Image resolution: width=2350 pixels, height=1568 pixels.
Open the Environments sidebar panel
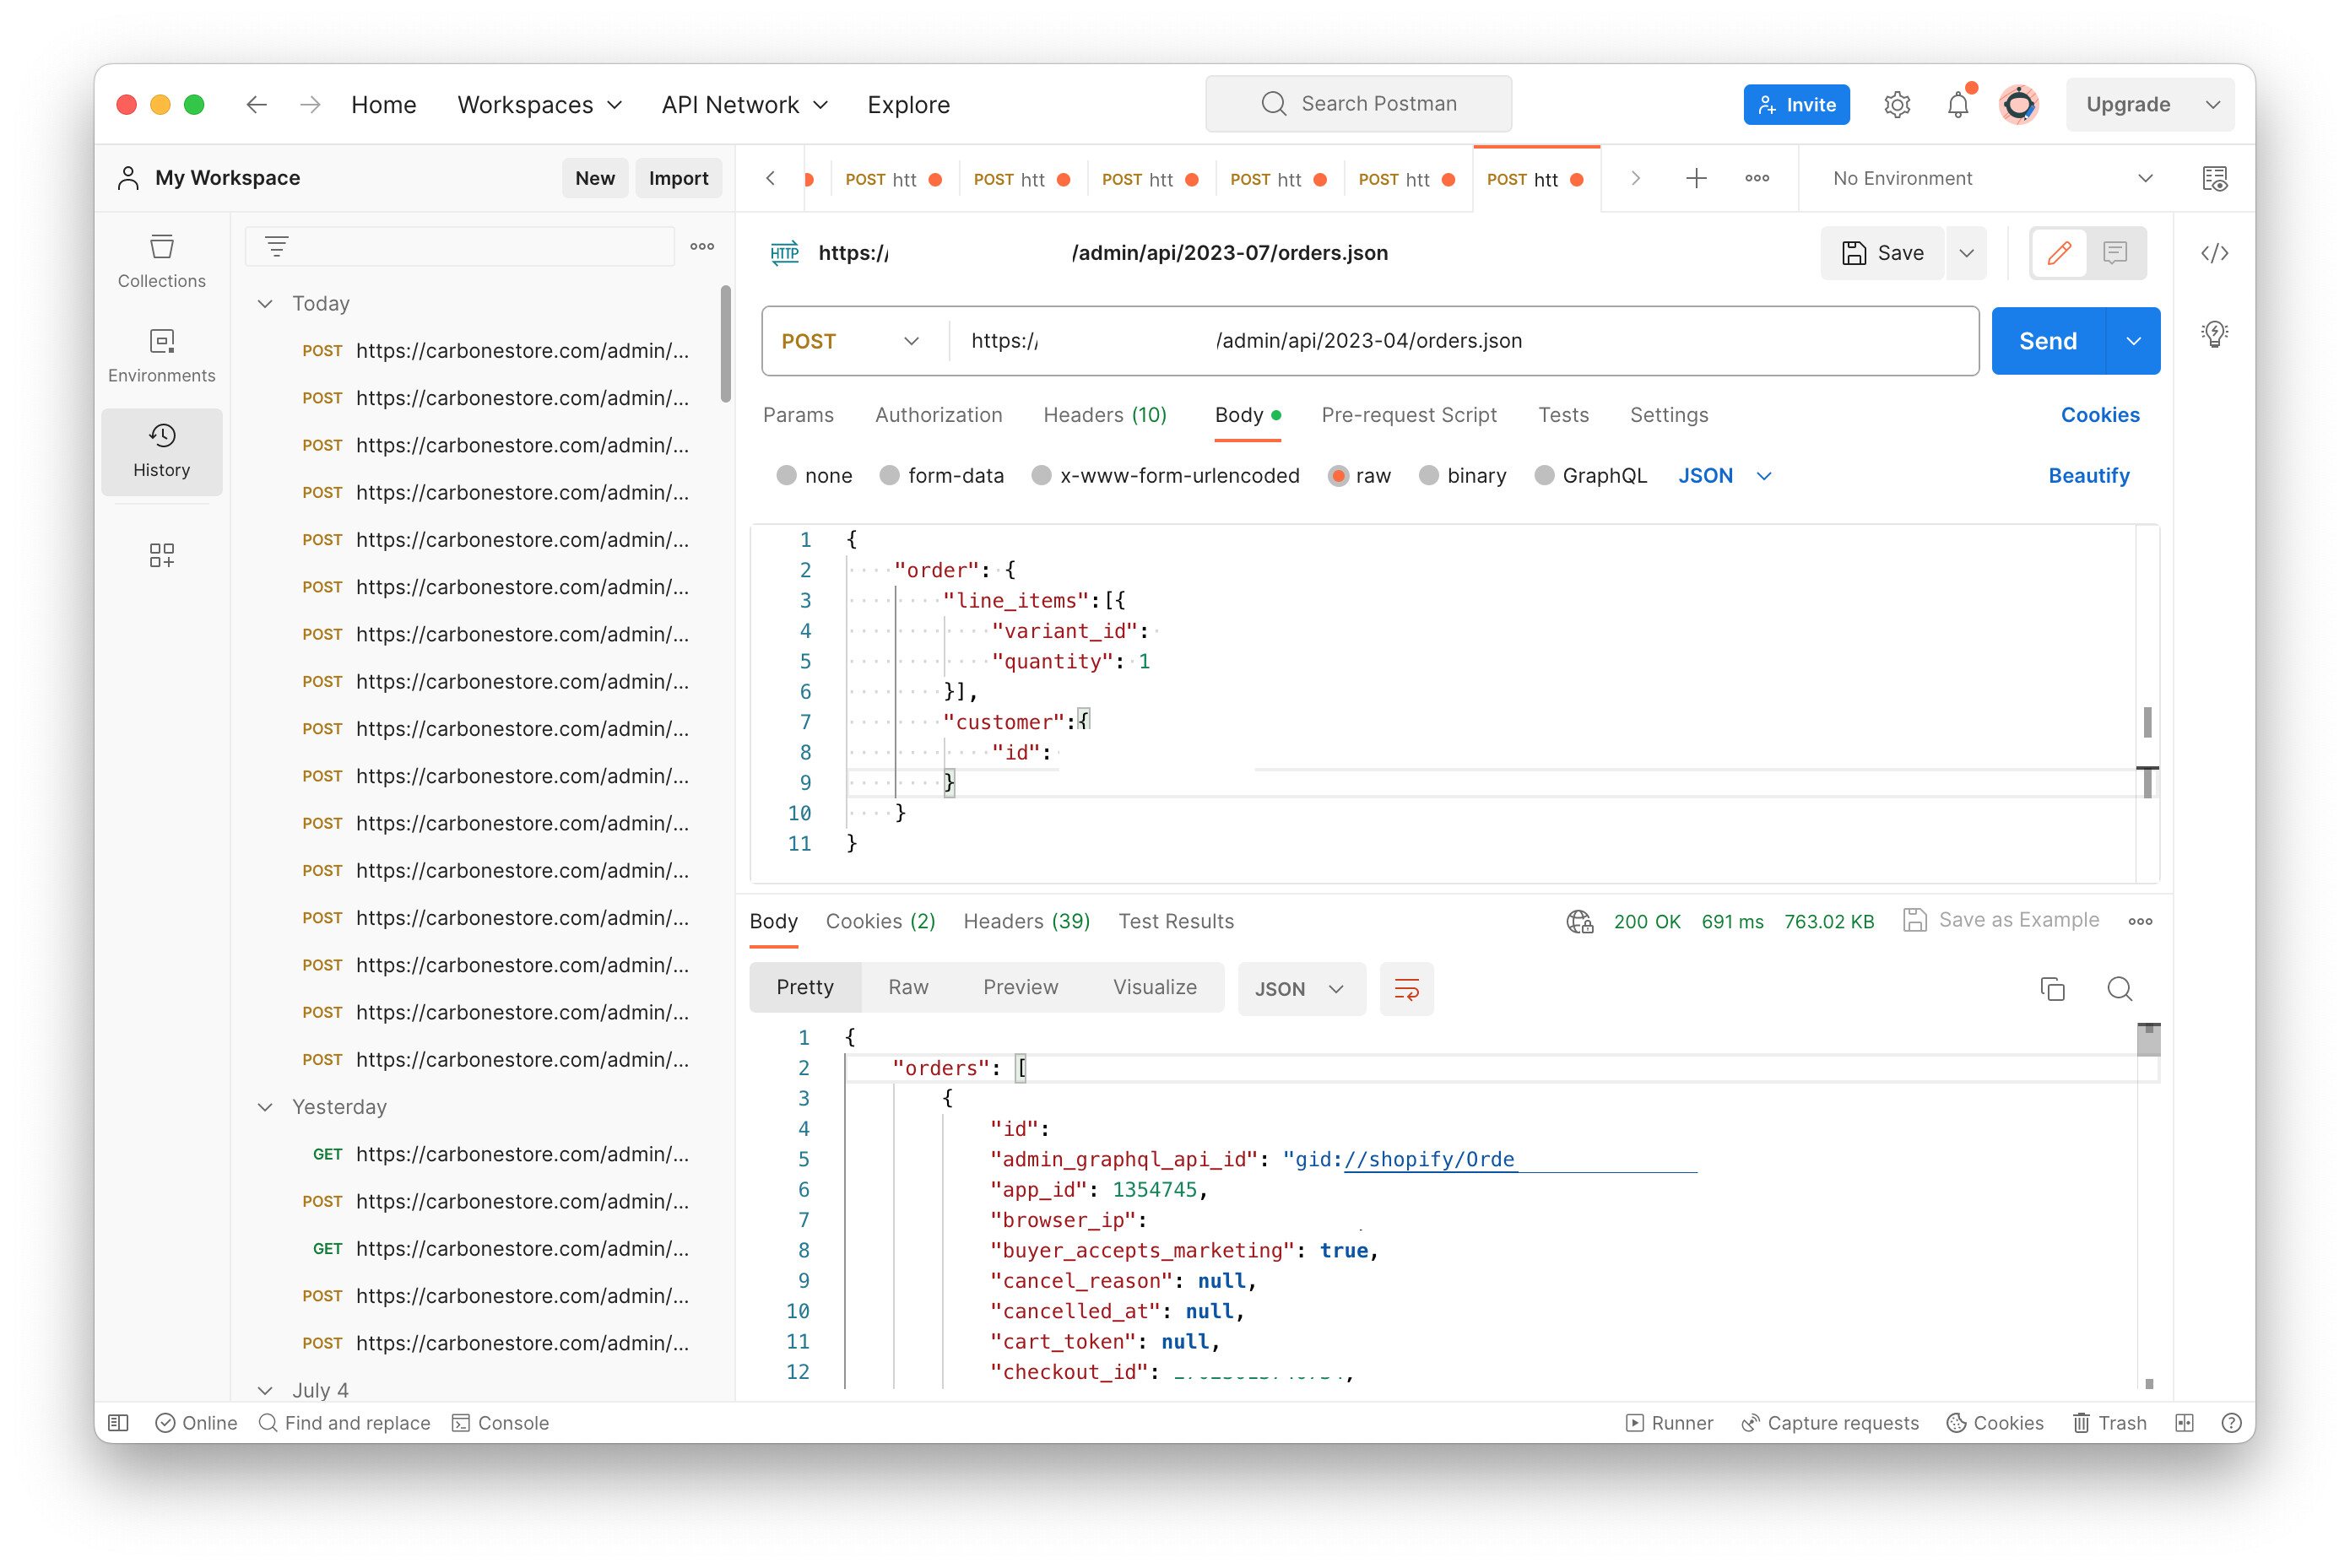pyautogui.click(x=161, y=355)
